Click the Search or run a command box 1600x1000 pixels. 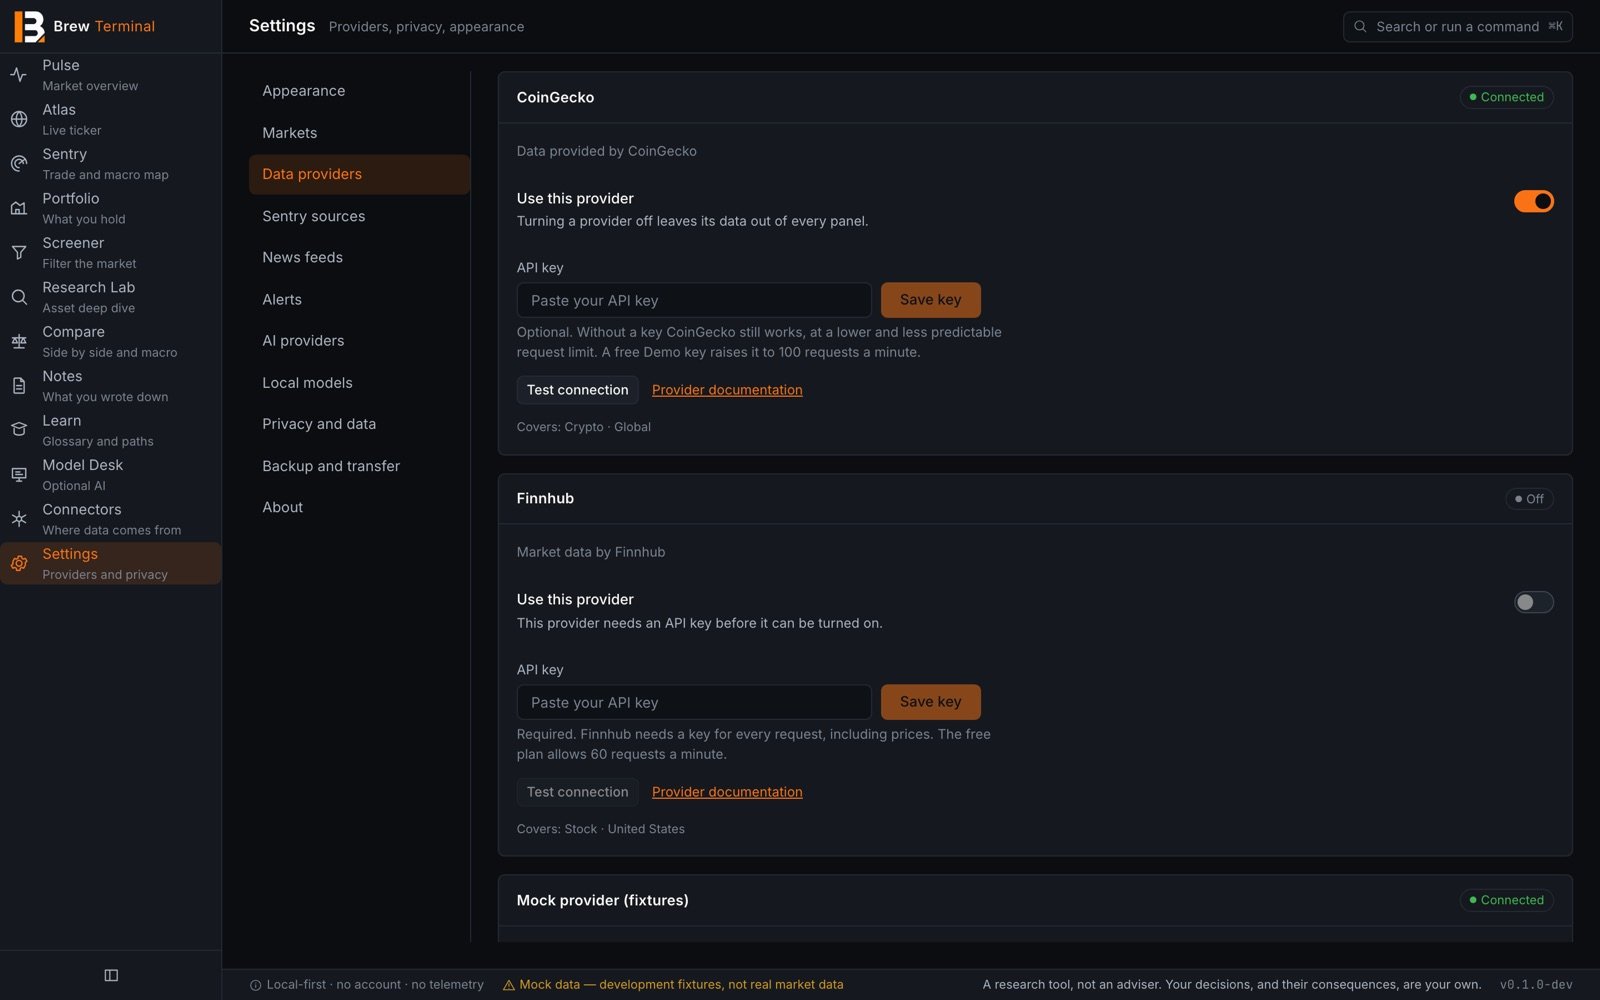(1457, 27)
